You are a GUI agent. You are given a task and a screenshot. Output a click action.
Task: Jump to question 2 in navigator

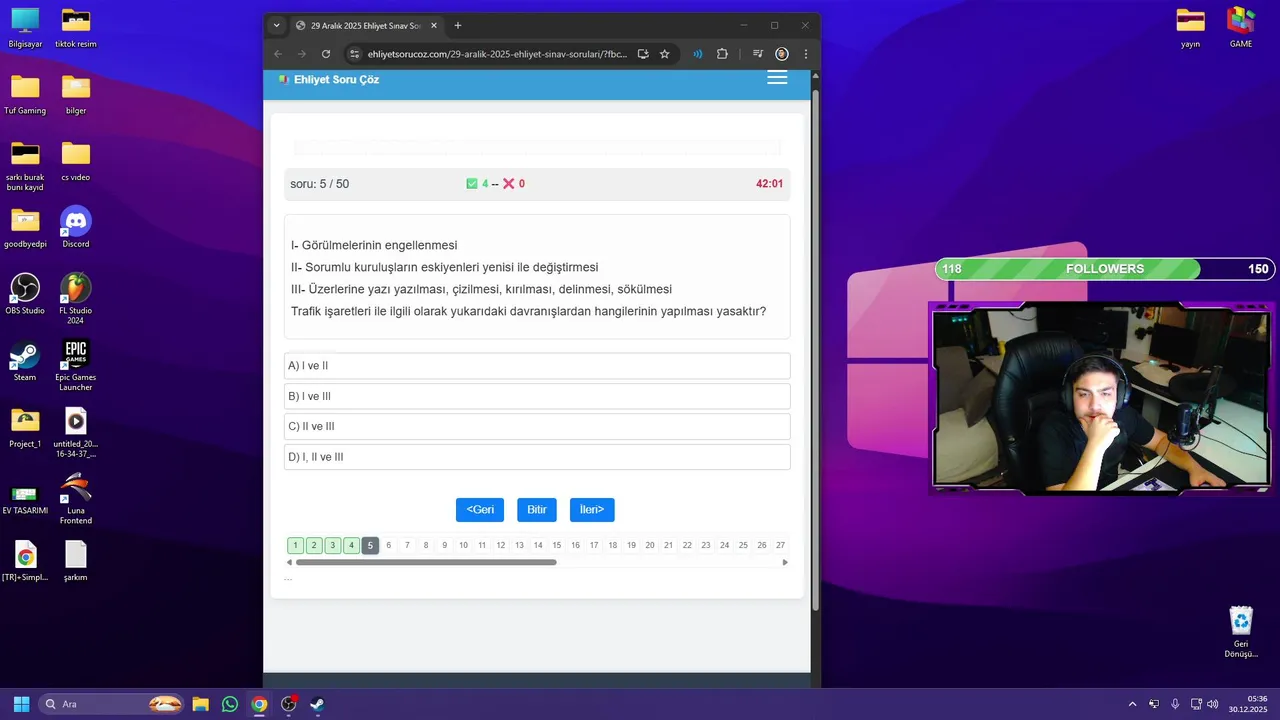314,545
